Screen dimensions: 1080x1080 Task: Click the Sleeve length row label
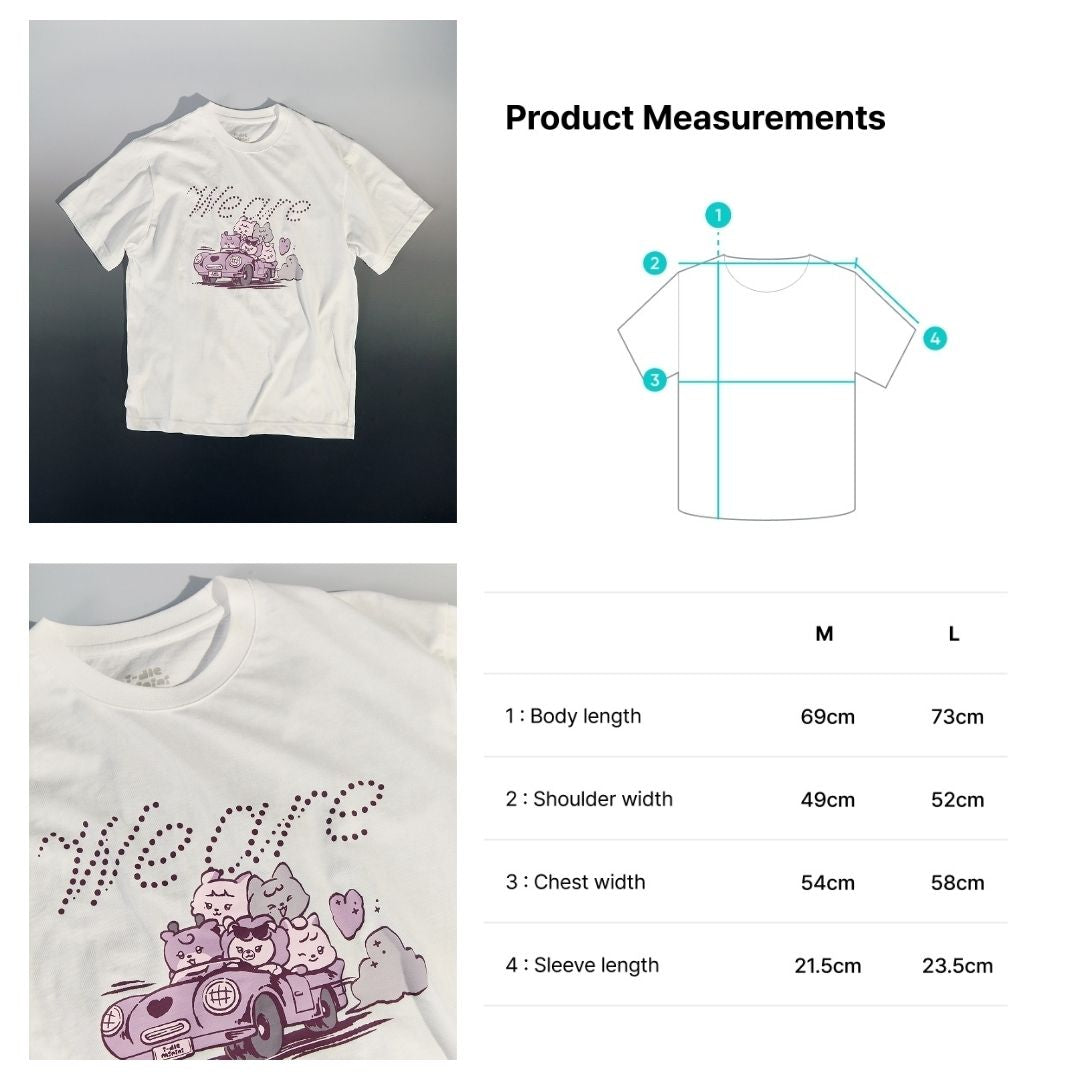click(x=582, y=965)
